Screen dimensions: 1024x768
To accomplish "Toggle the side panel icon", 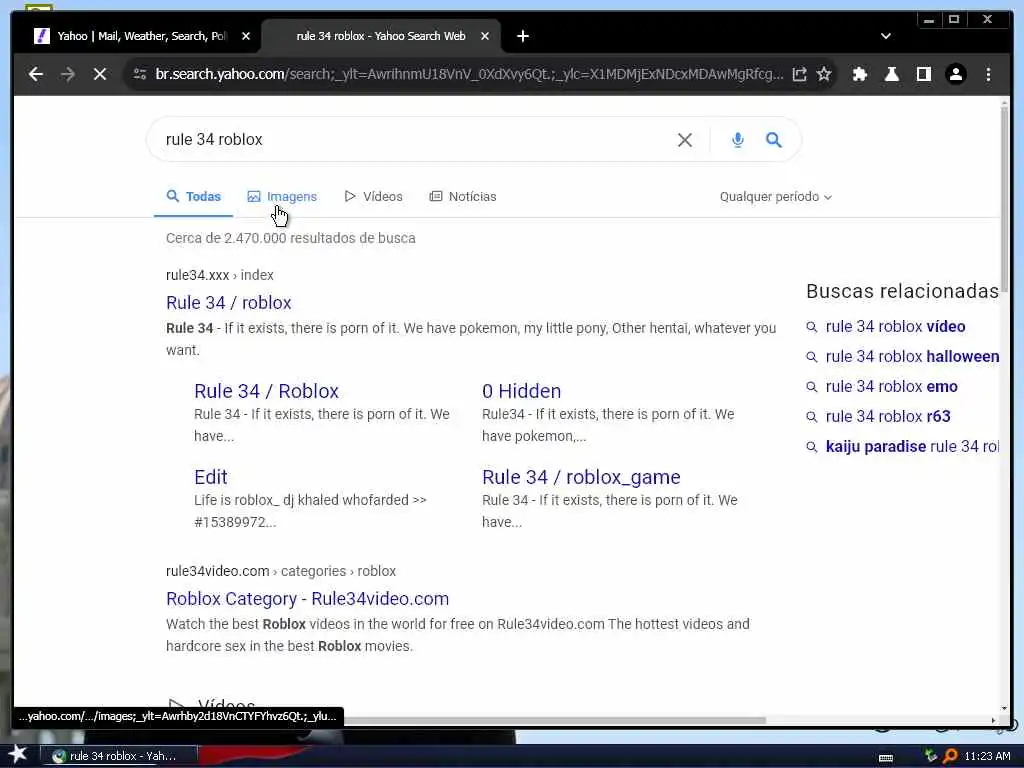I will 923,74.
